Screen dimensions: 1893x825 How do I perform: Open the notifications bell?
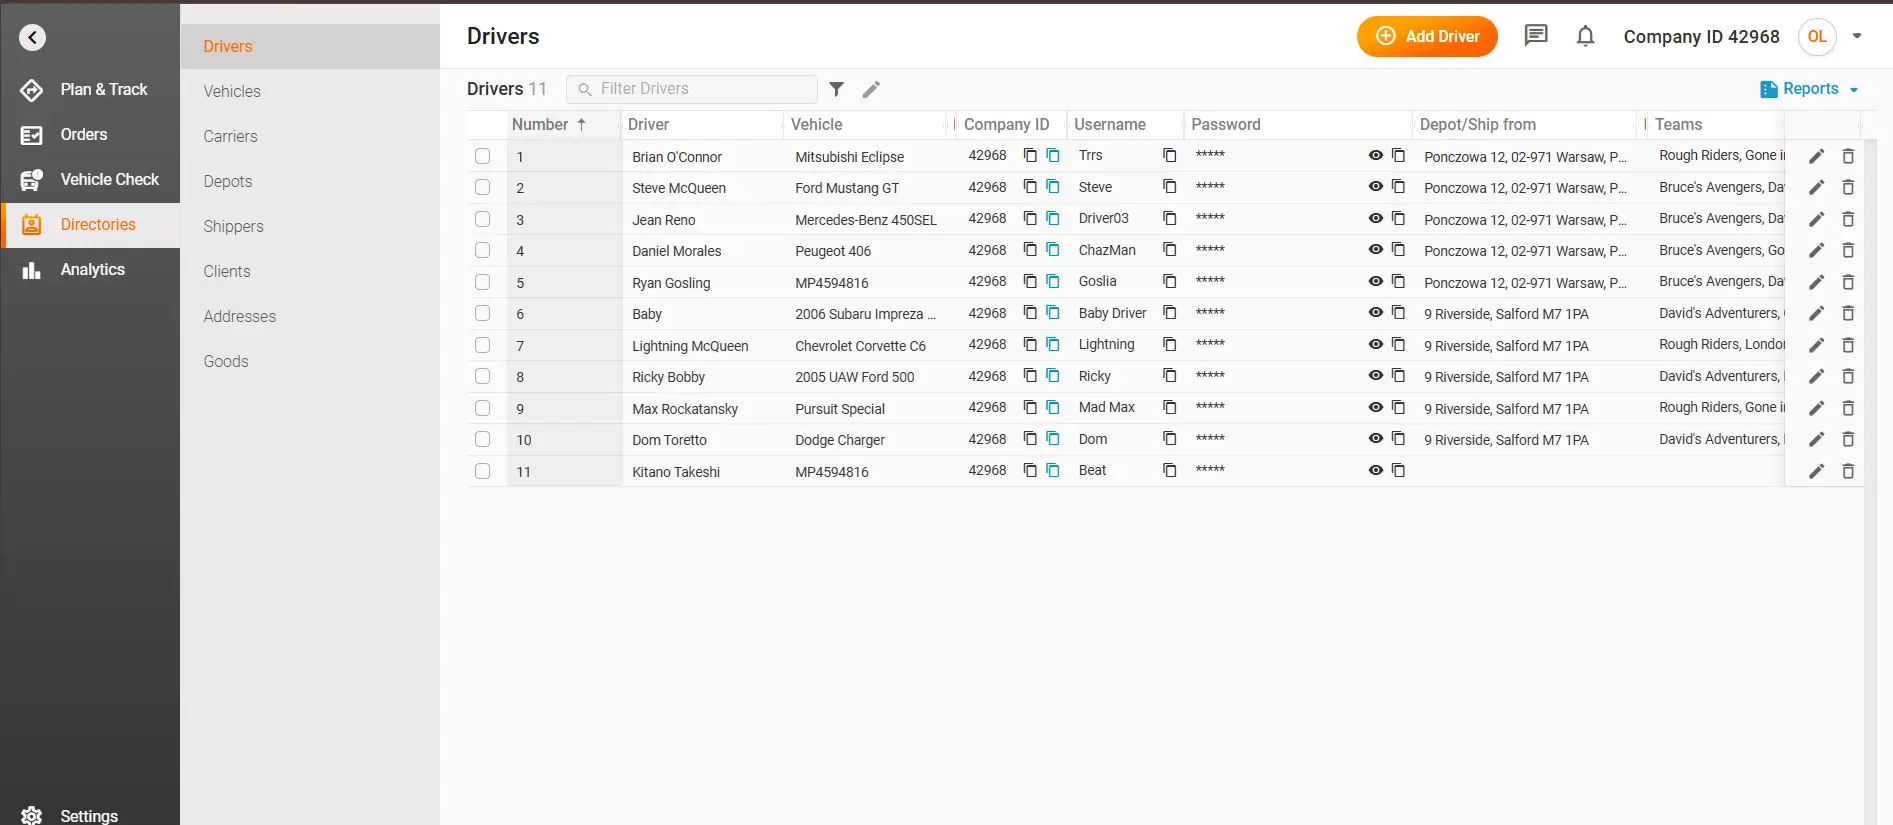point(1585,37)
